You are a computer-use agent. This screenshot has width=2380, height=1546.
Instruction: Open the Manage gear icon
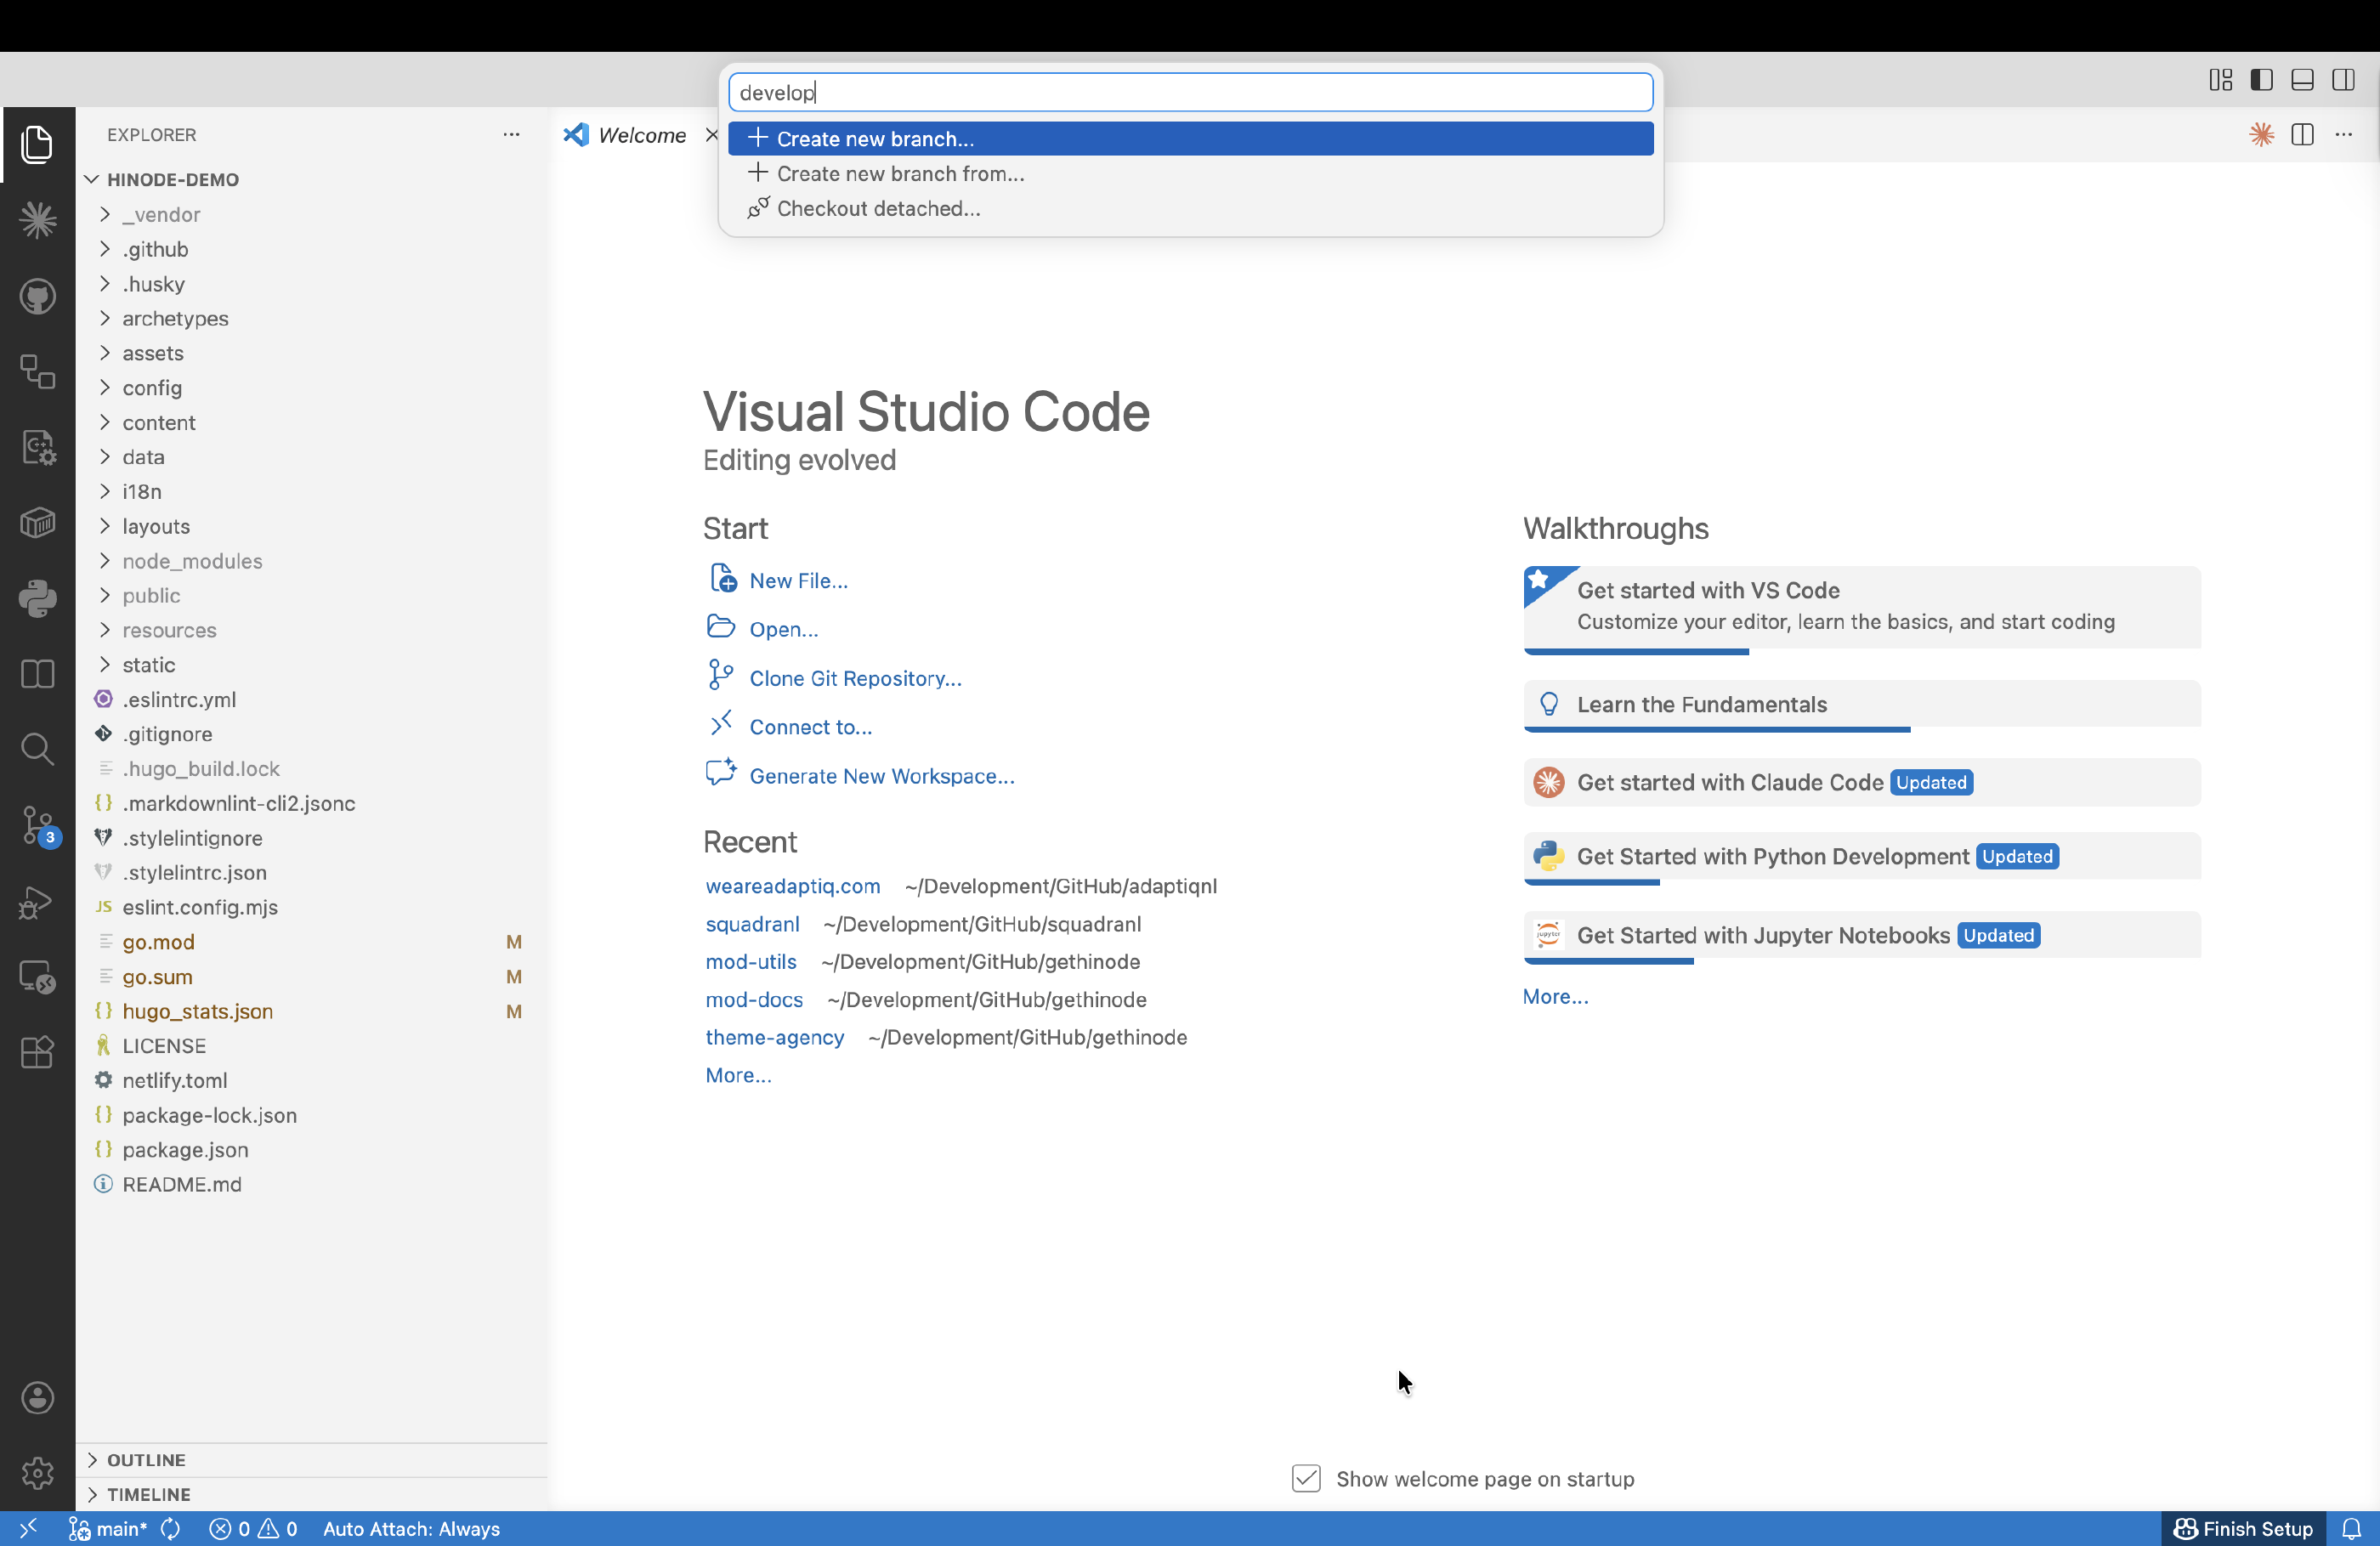[x=38, y=1472]
